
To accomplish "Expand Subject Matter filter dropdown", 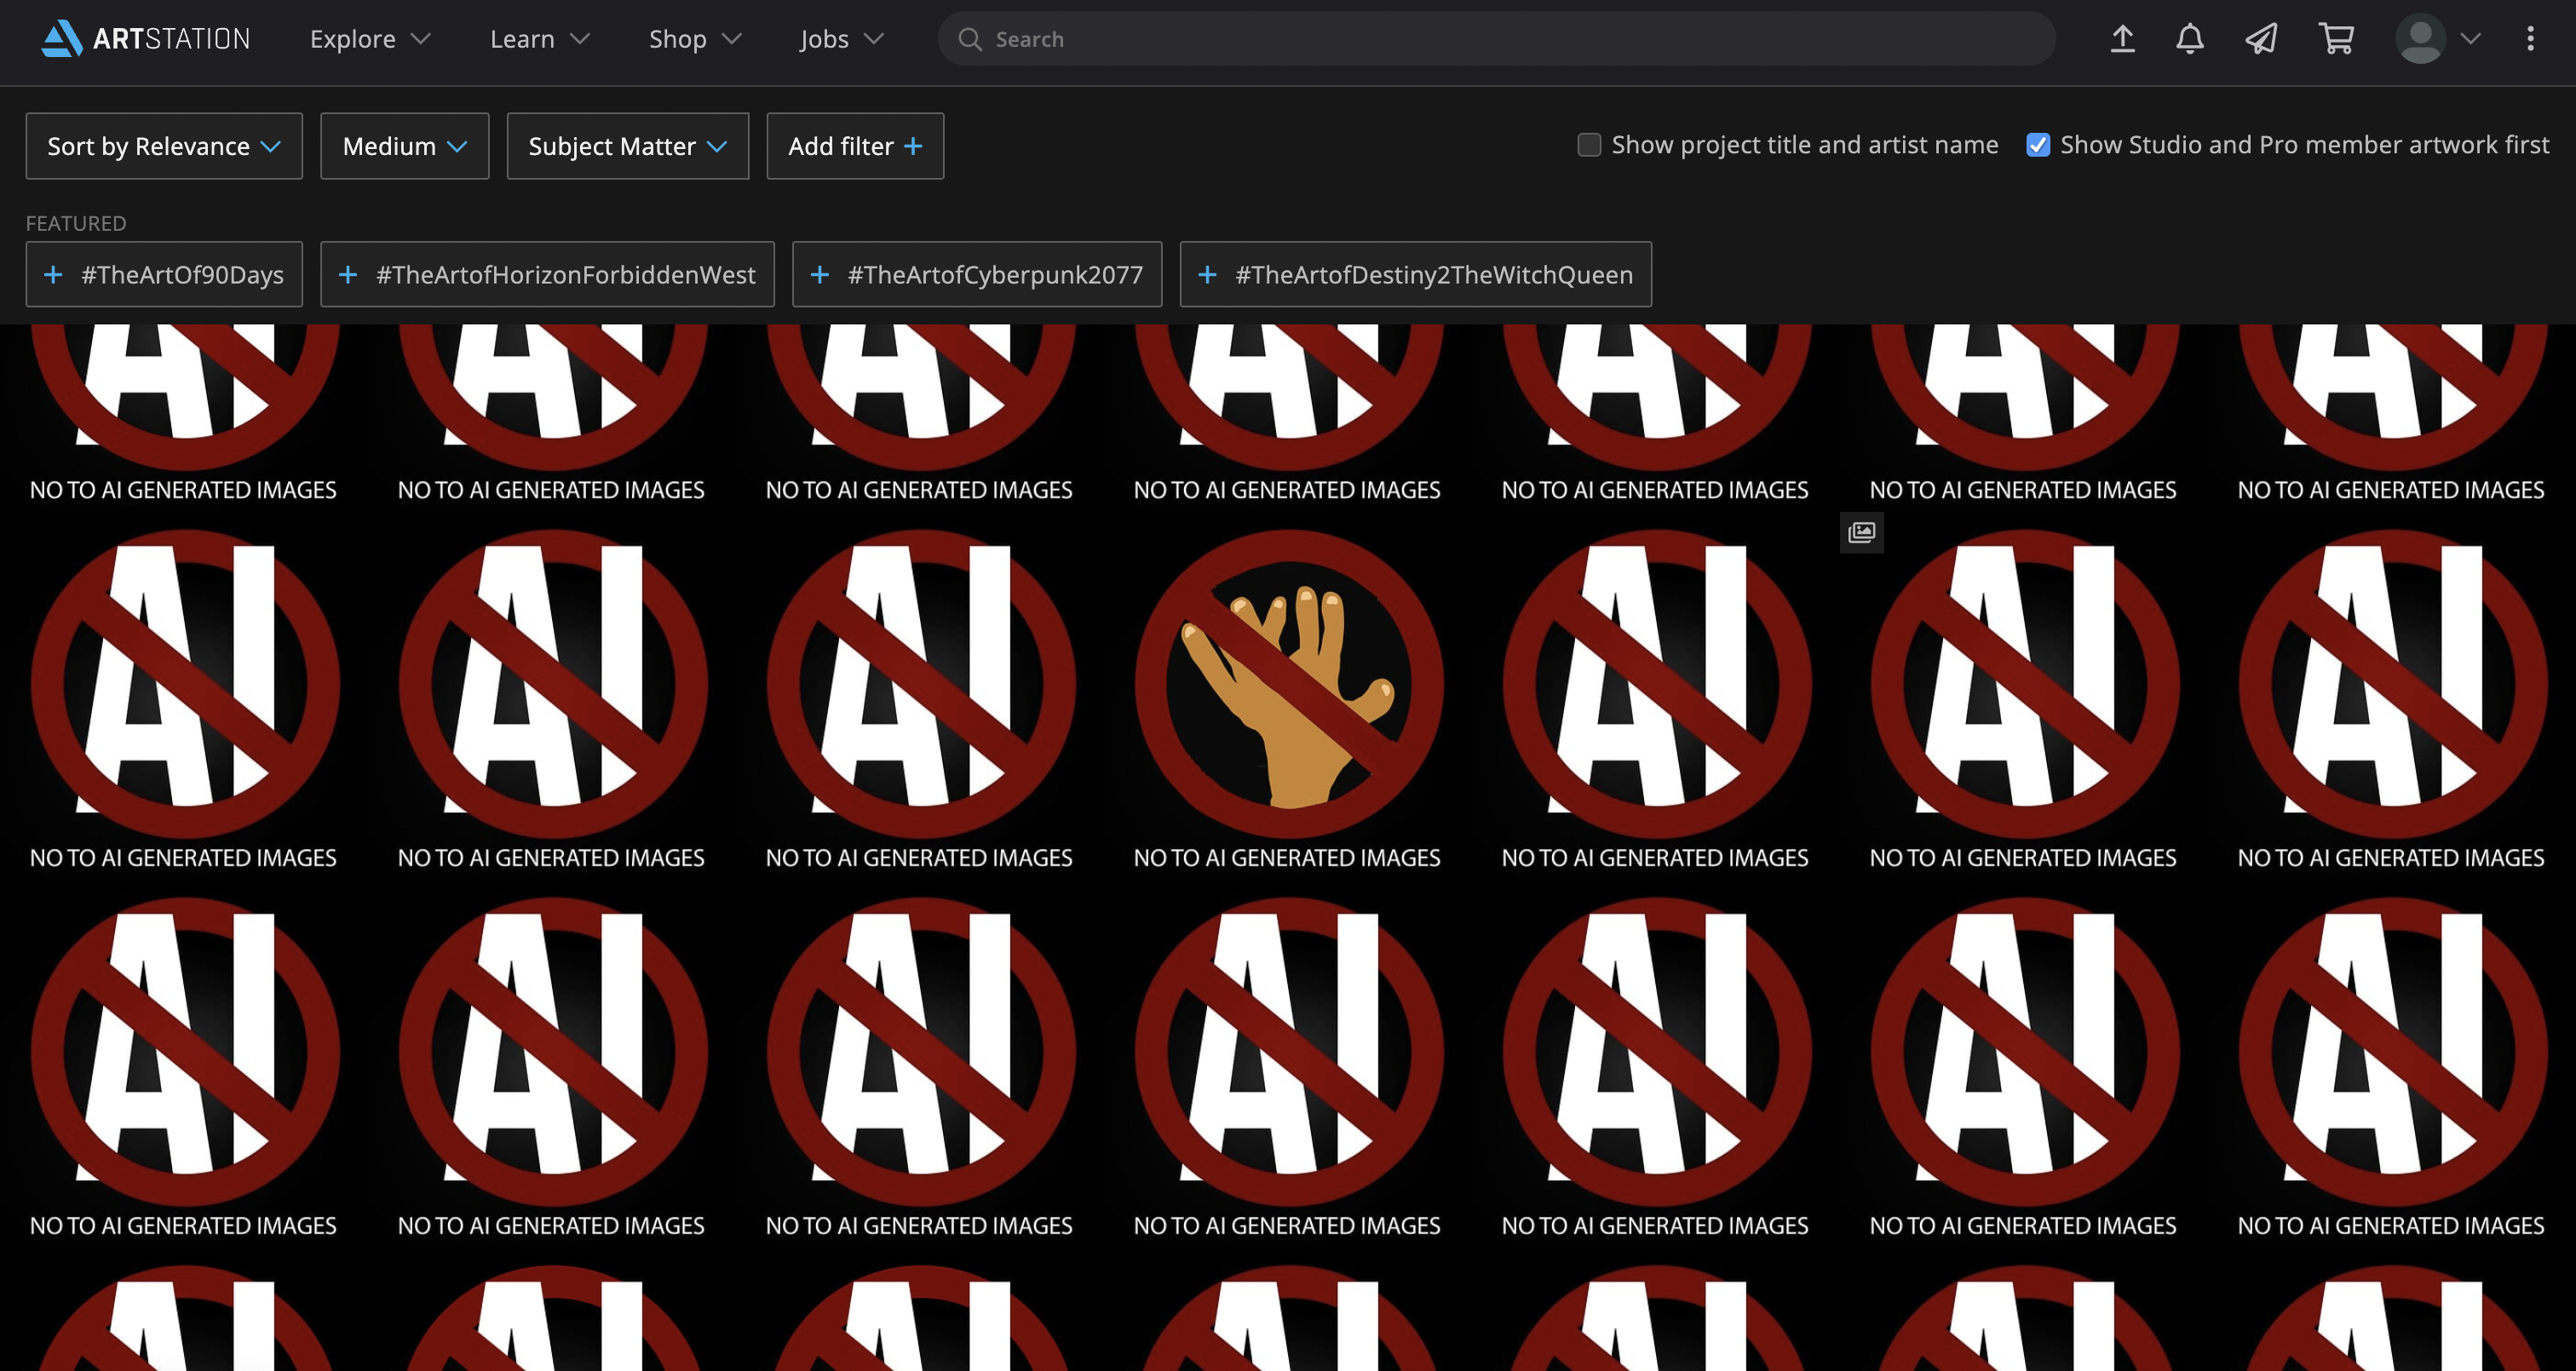I will tap(627, 146).
